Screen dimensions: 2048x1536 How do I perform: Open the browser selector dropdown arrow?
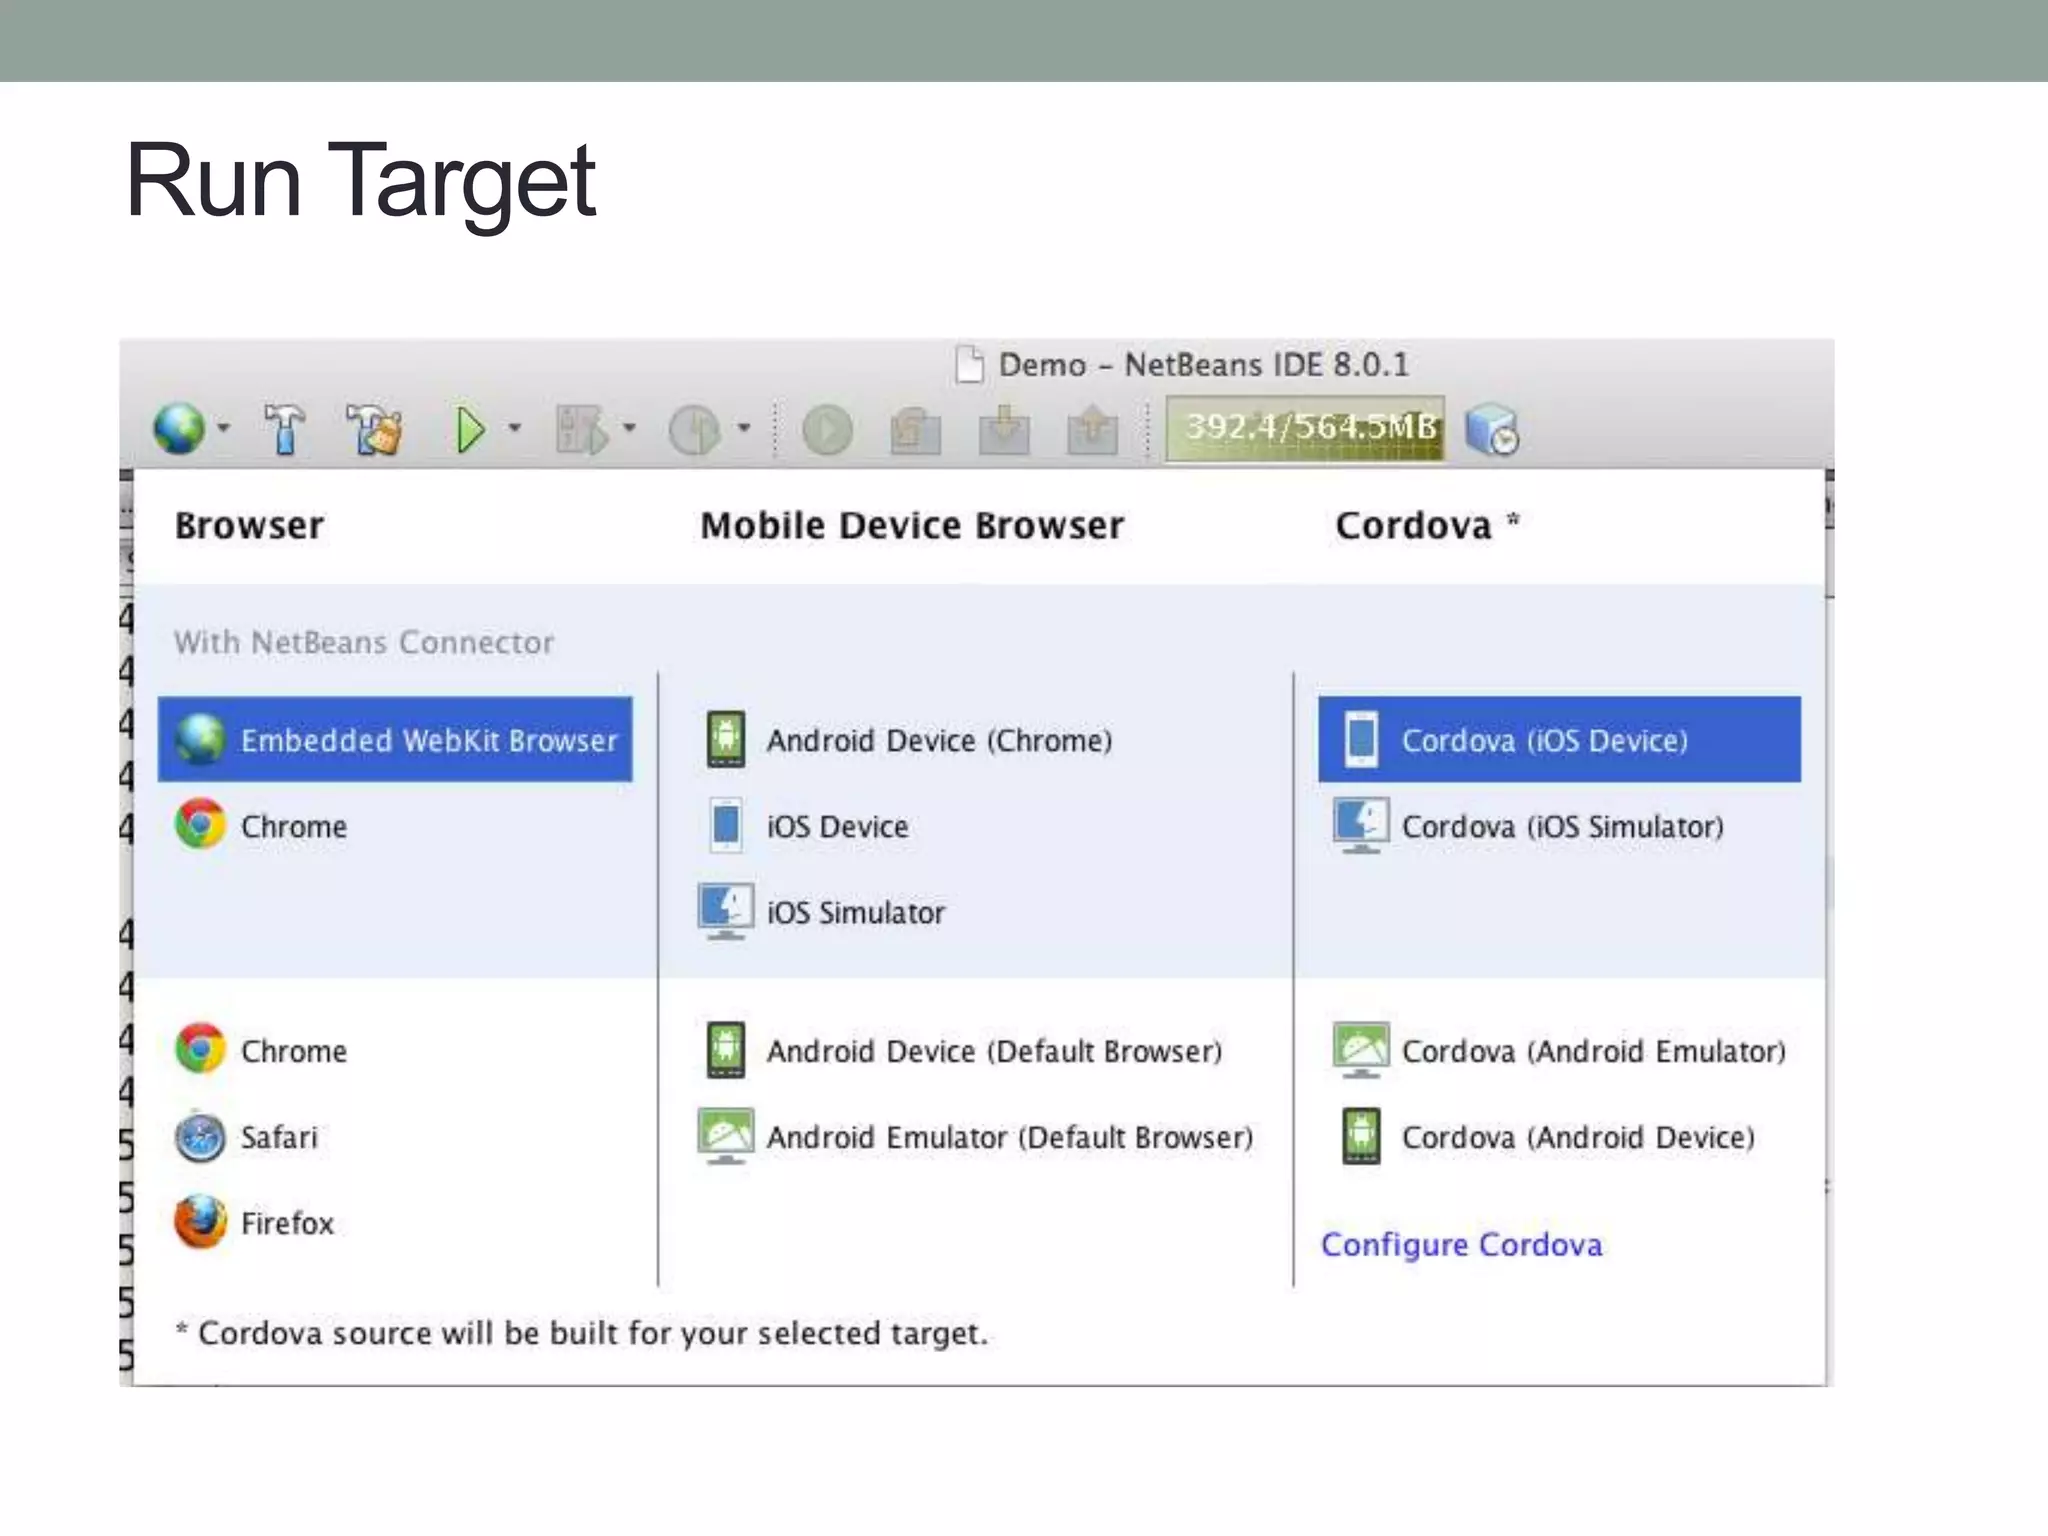(223, 428)
